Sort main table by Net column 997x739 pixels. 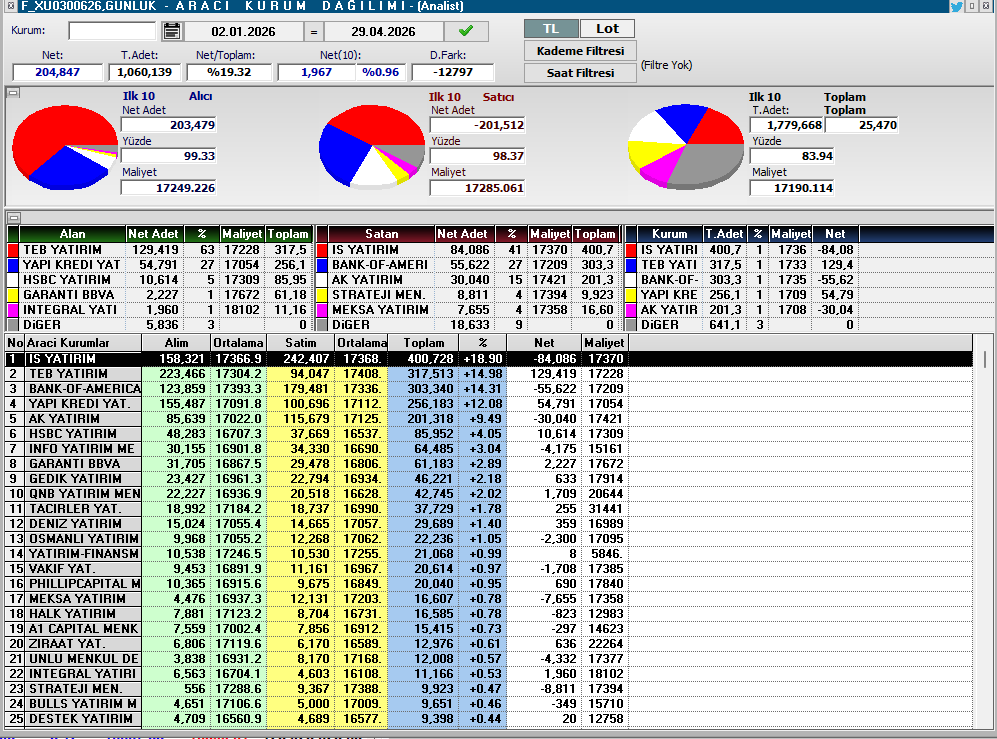(x=544, y=343)
